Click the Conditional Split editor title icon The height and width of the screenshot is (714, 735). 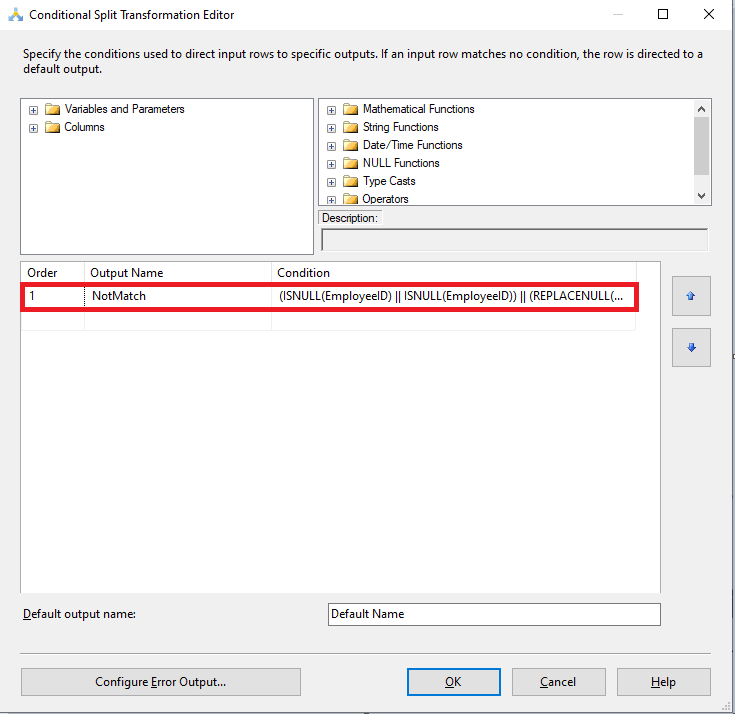point(15,15)
